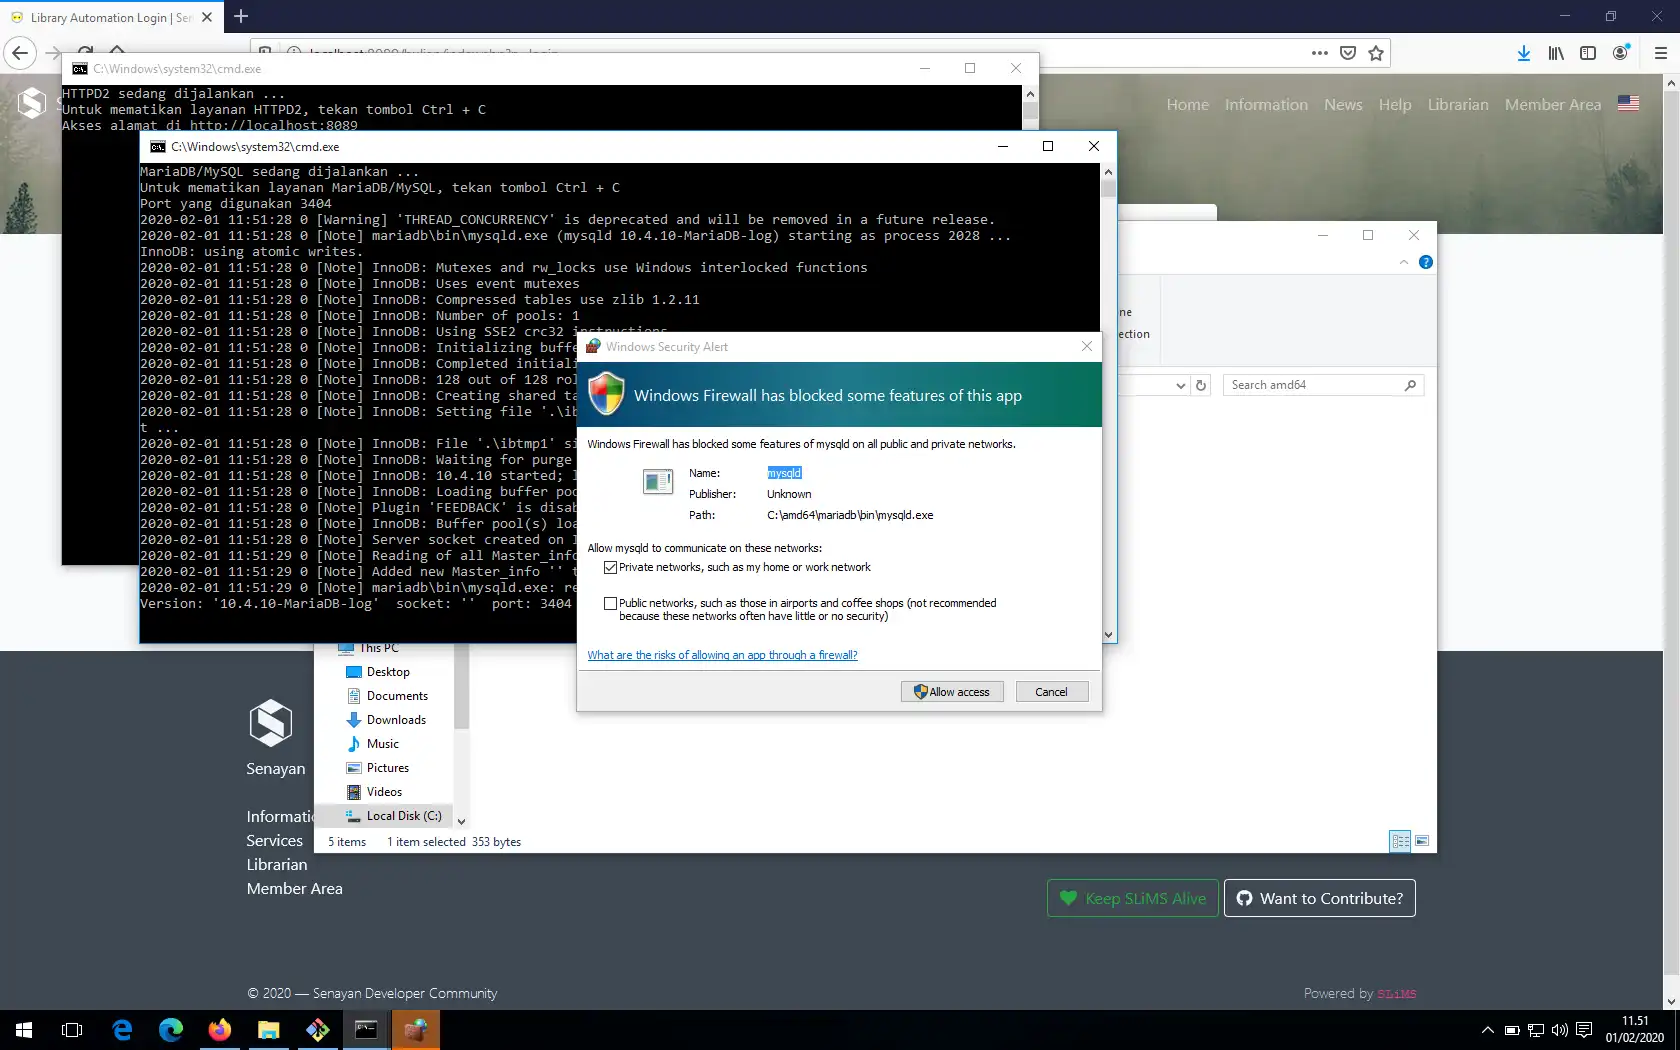Click Allow access button

point(952,692)
